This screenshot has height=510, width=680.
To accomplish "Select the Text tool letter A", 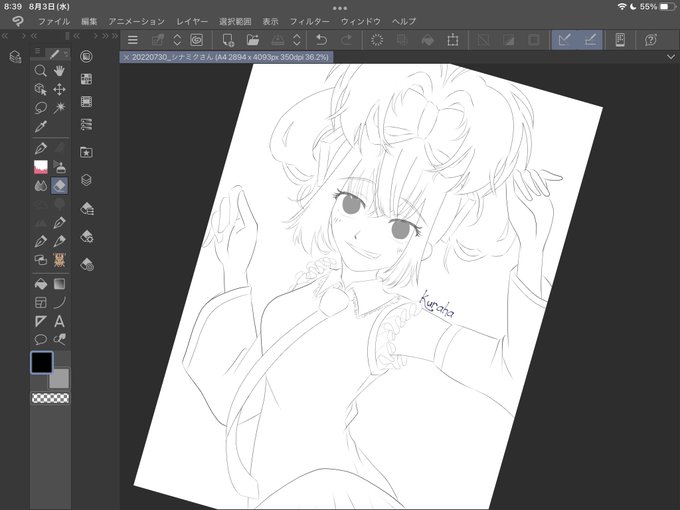I will 59,321.
